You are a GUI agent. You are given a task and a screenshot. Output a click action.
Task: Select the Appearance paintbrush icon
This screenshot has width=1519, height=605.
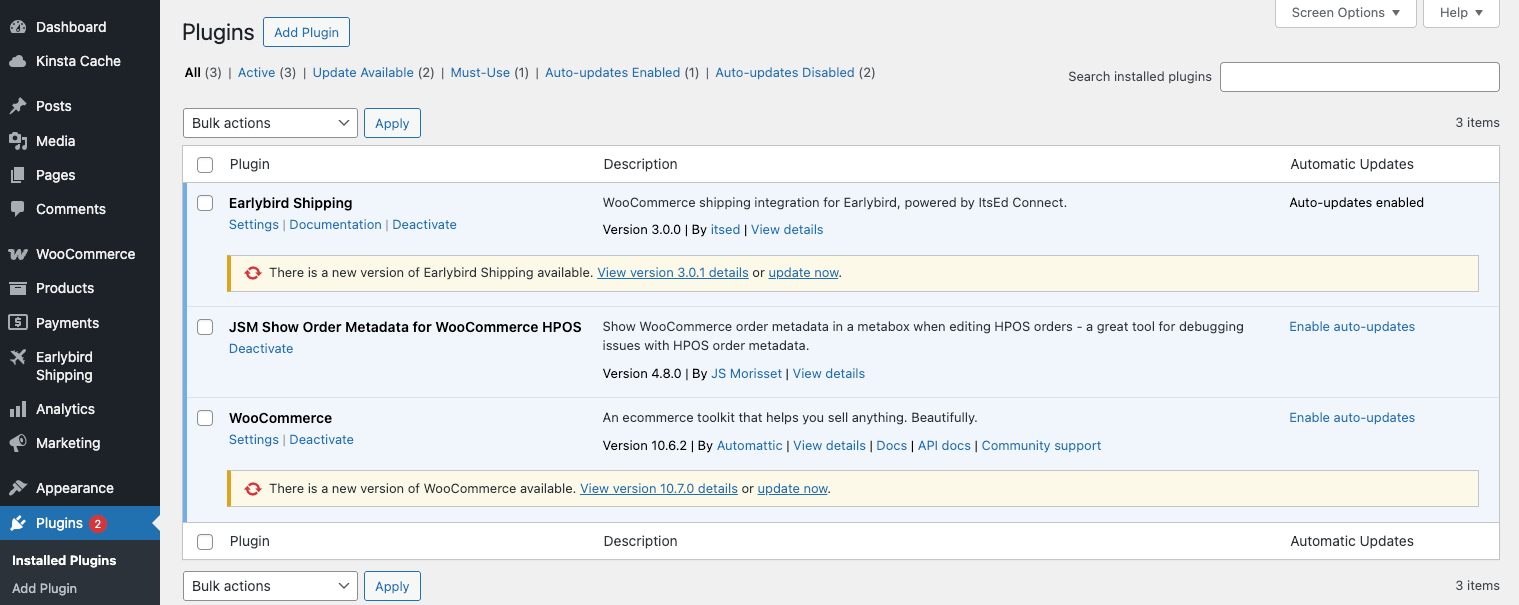coord(18,488)
